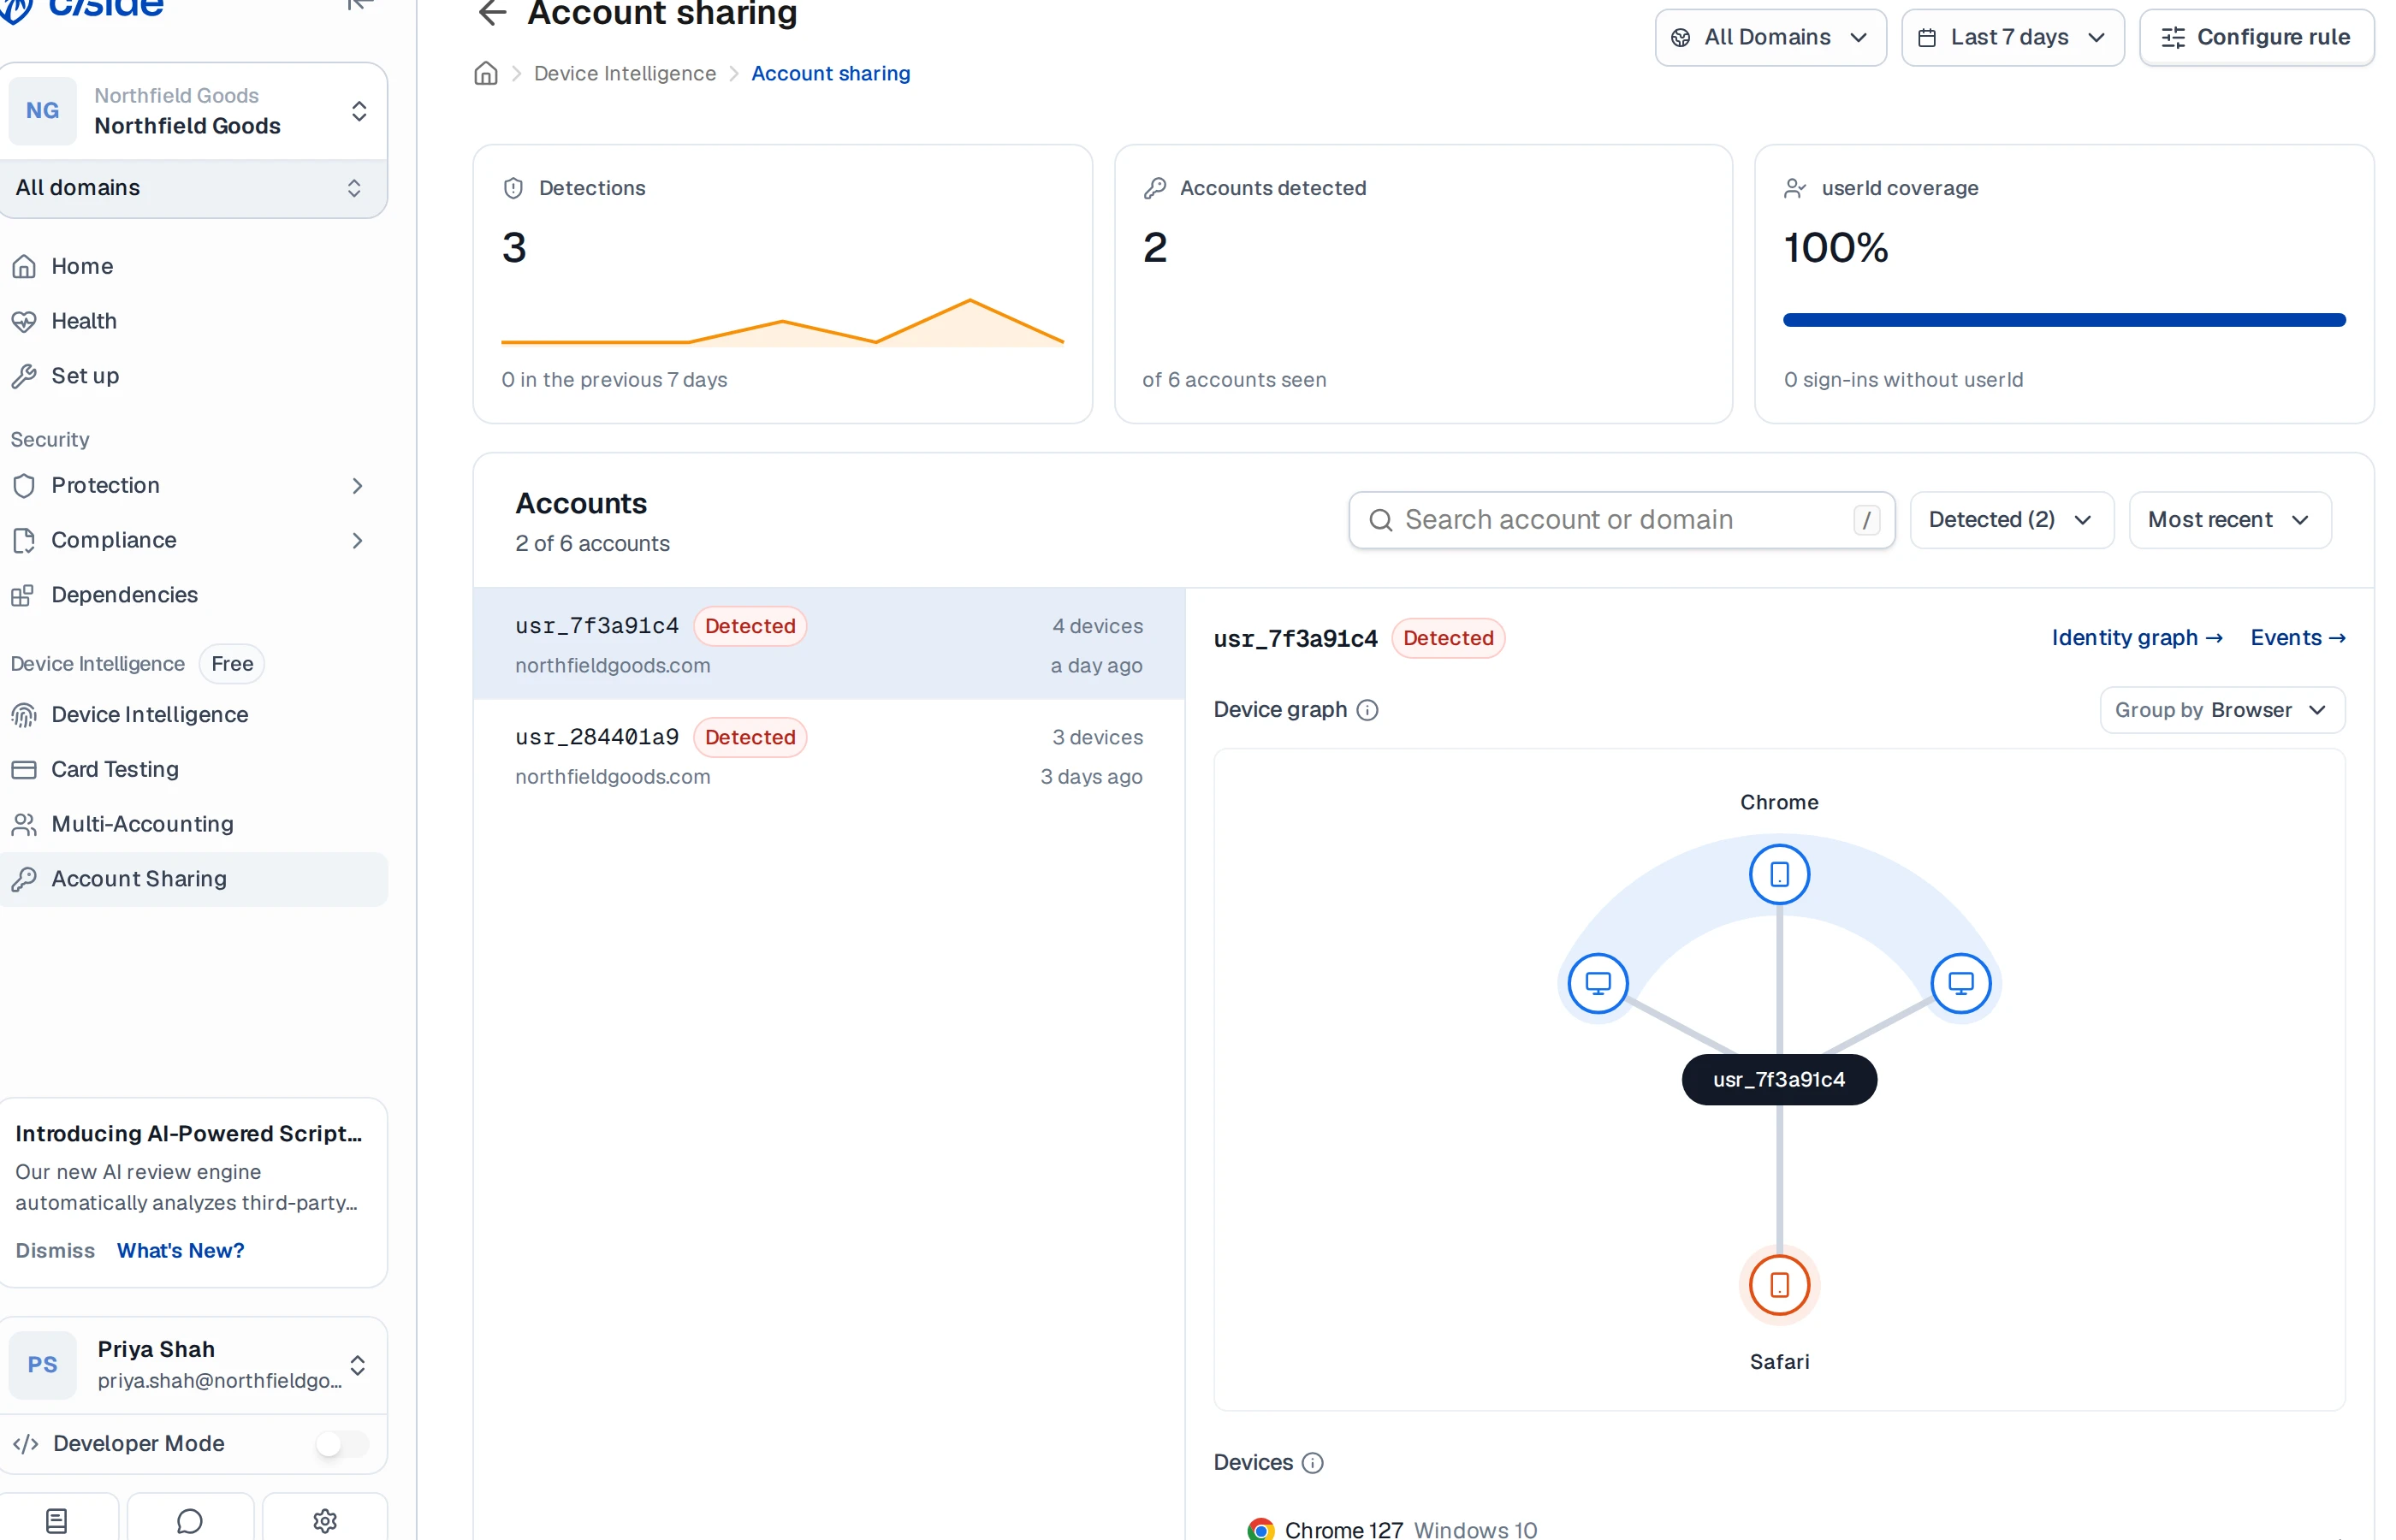Select the orange Safari mobile device node

tap(1779, 1284)
